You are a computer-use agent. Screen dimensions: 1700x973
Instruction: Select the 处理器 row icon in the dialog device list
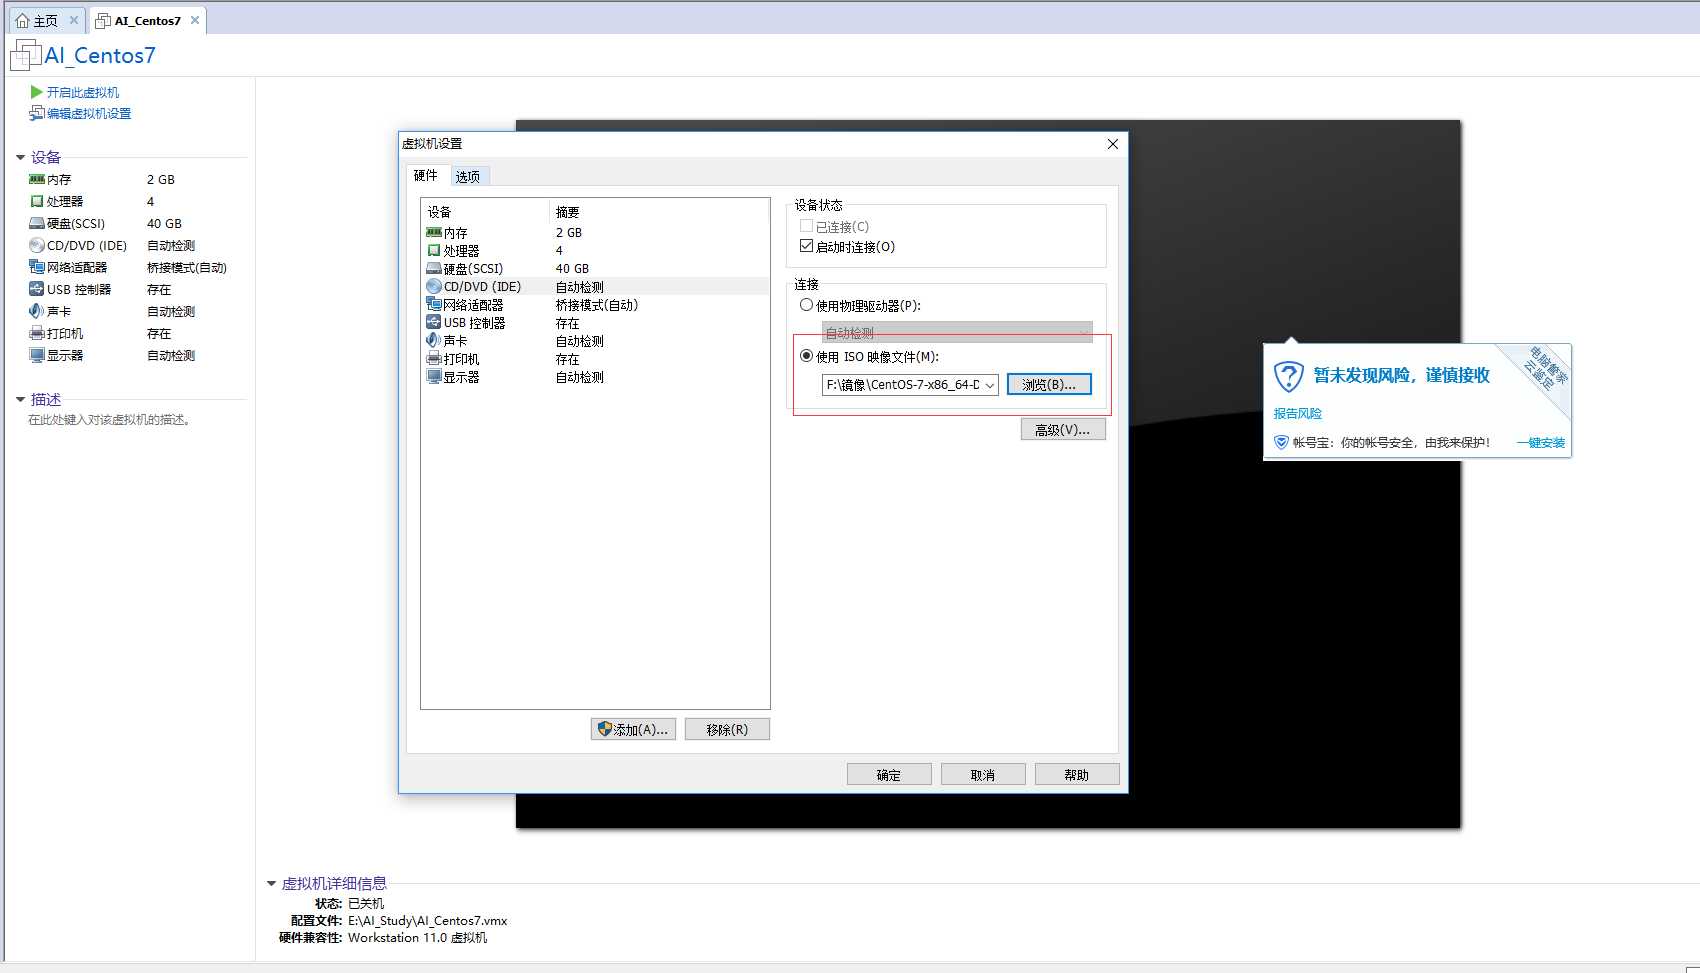[x=434, y=250]
